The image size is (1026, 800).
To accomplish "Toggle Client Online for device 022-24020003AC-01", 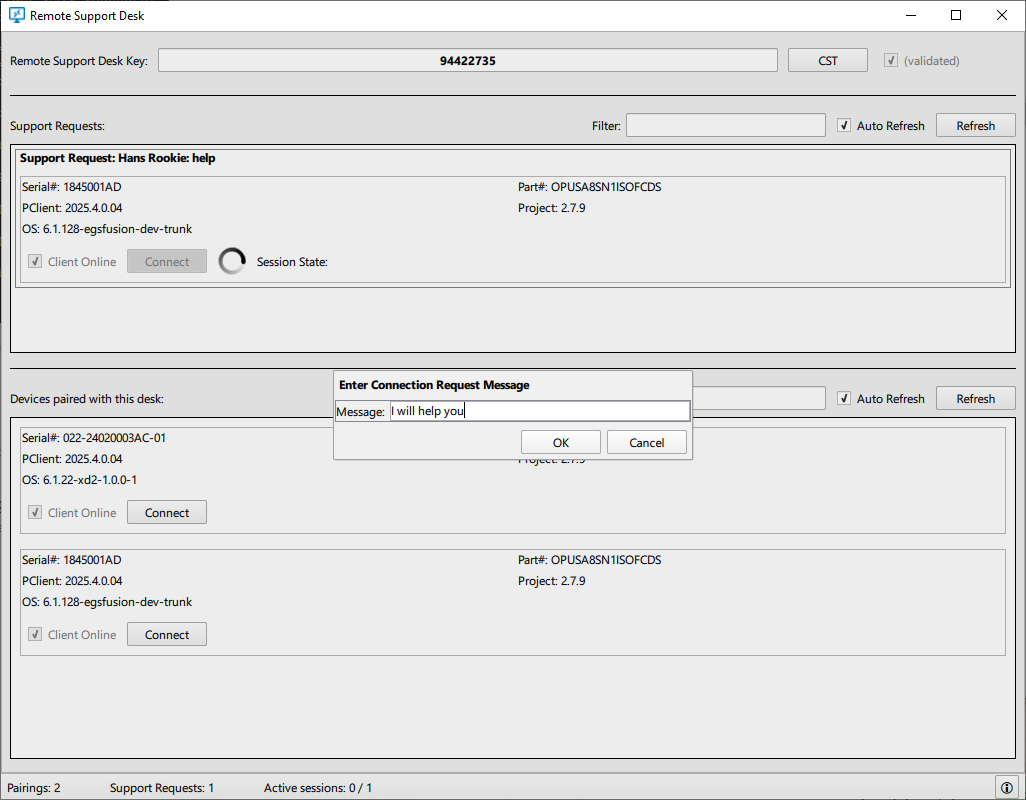I will (x=35, y=513).
